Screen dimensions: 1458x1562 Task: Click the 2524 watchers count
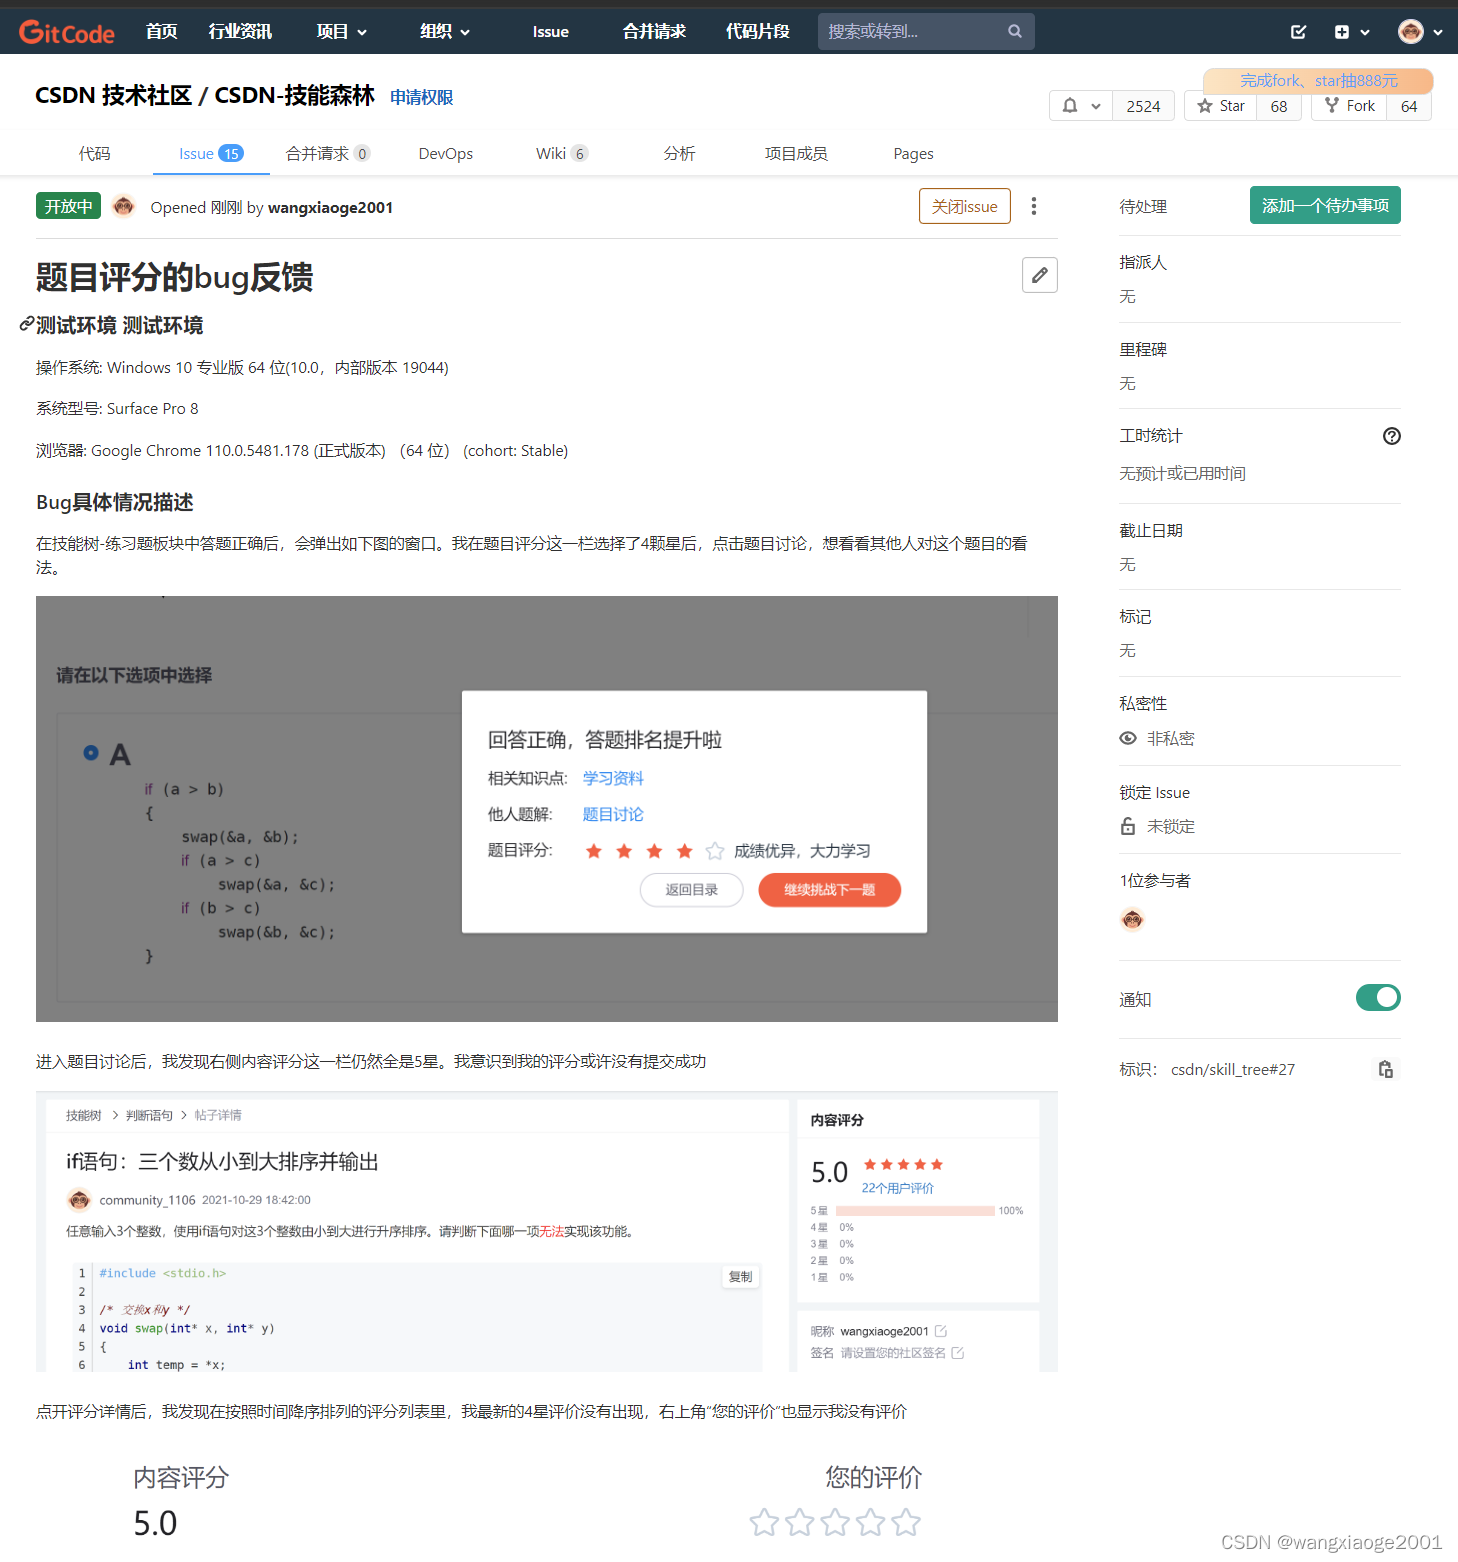click(1143, 106)
